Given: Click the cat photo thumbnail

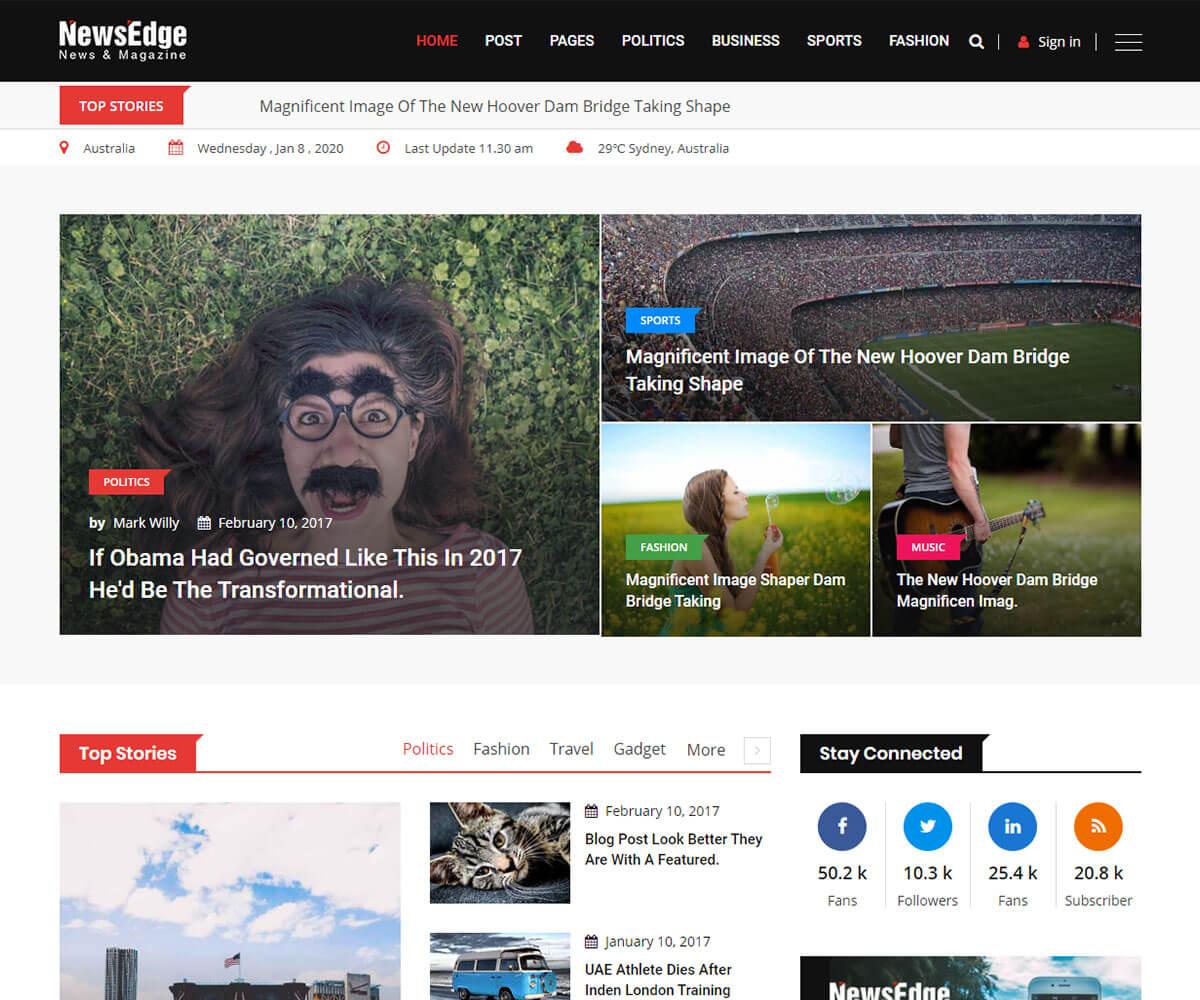Looking at the screenshot, I should 500,851.
